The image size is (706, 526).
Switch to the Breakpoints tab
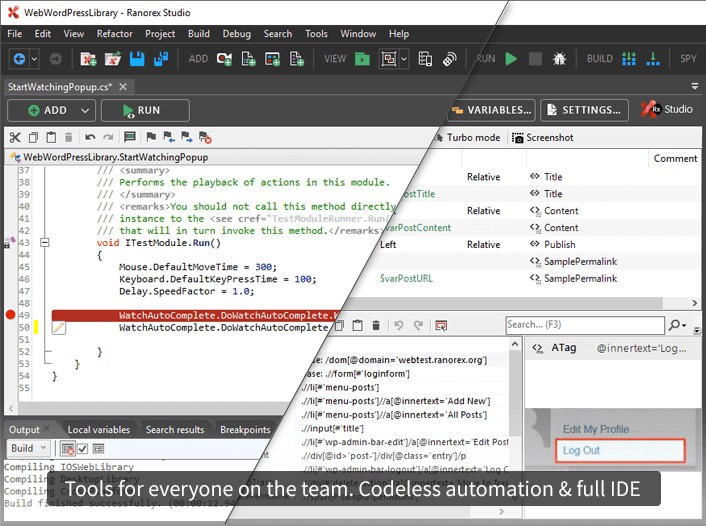(244, 430)
